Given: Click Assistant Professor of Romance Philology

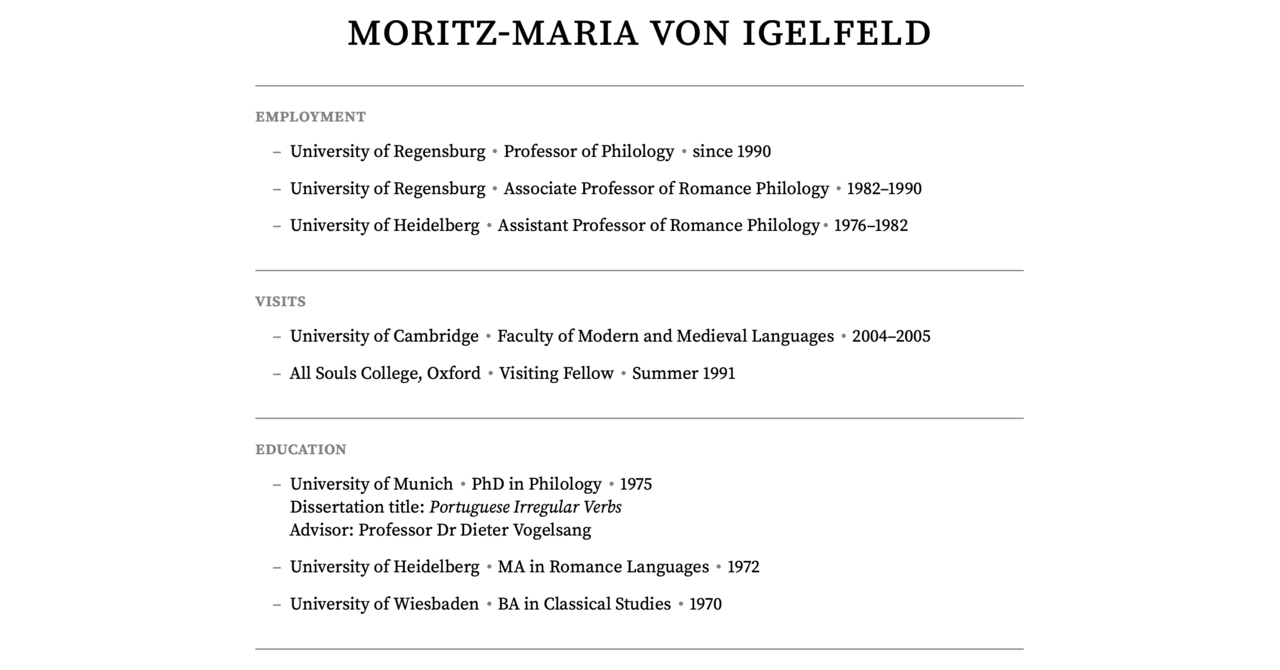Looking at the screenshot, I should [658, 226].
